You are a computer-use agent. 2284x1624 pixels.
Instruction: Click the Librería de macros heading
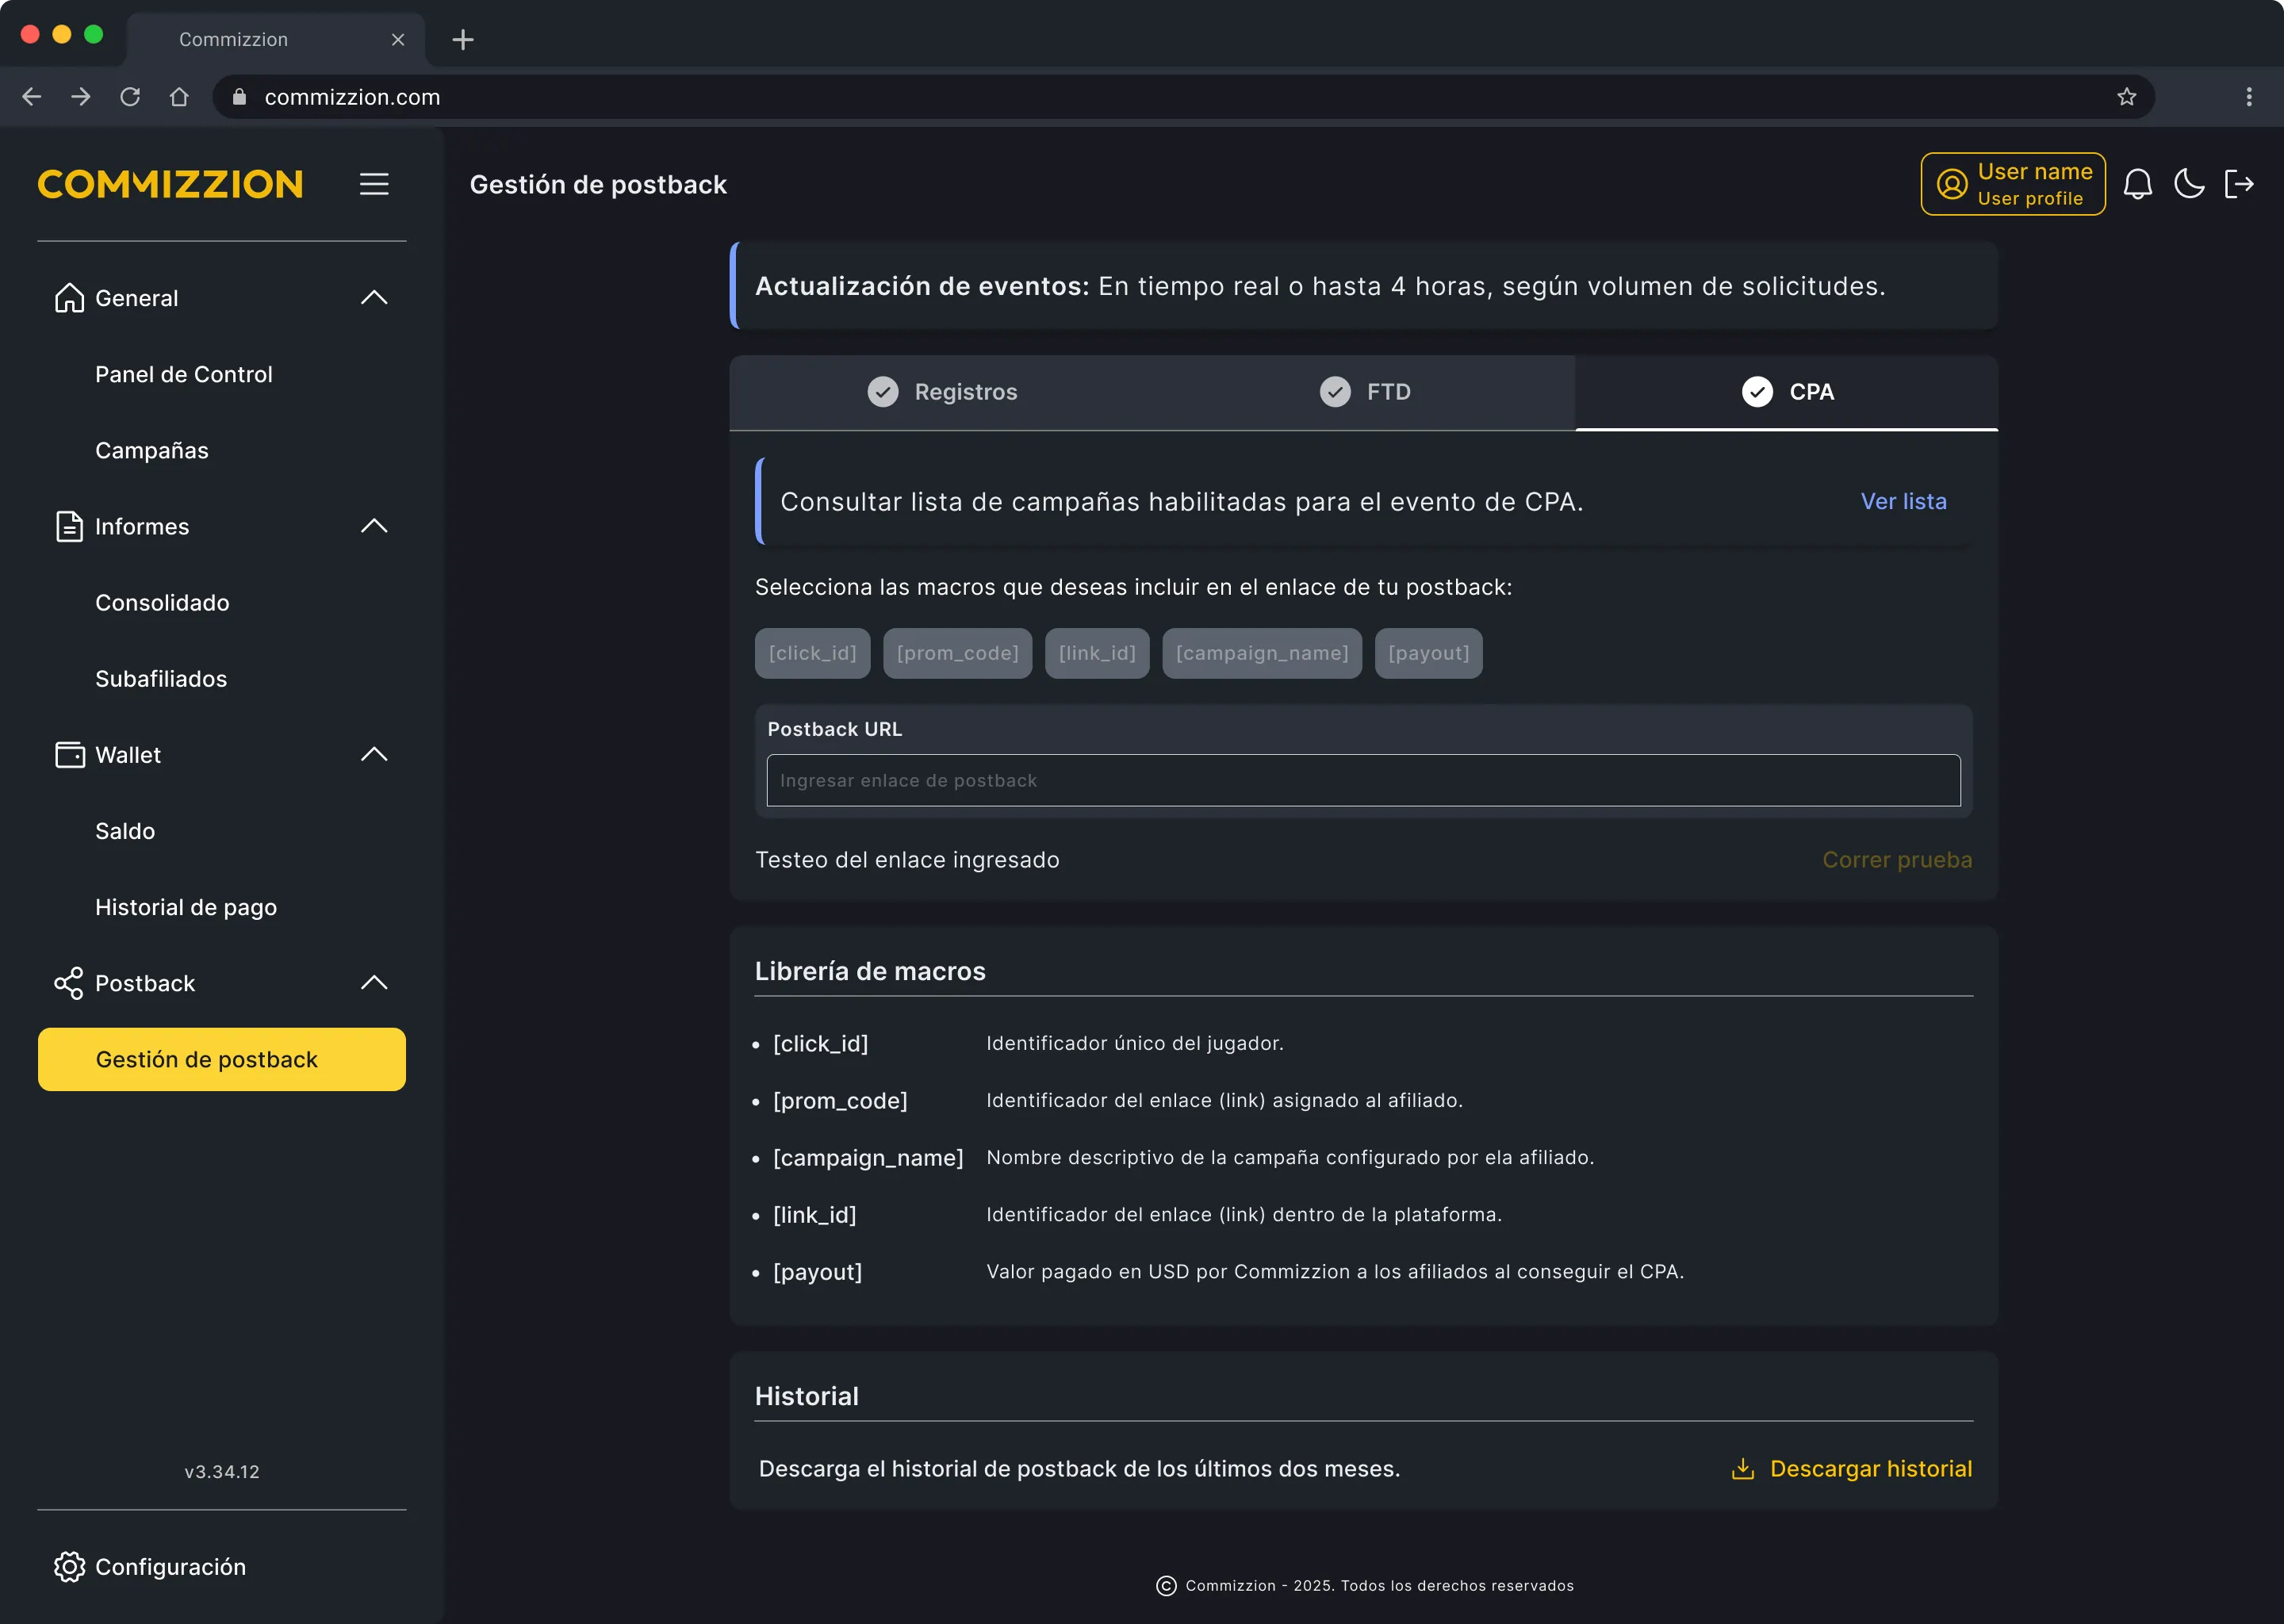[870, 971]
